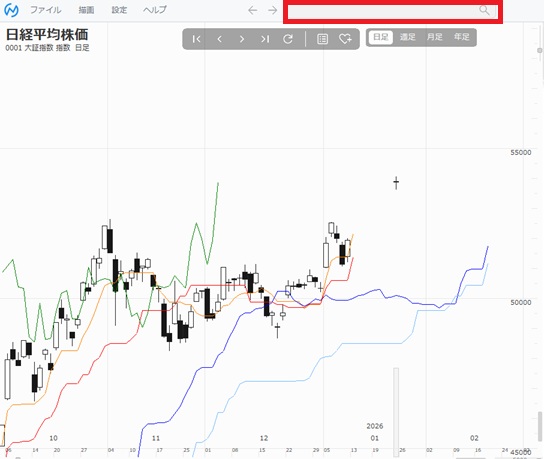Click the app logo icon
This screenshot has width=544, height=459.
[x=11, y=10]
